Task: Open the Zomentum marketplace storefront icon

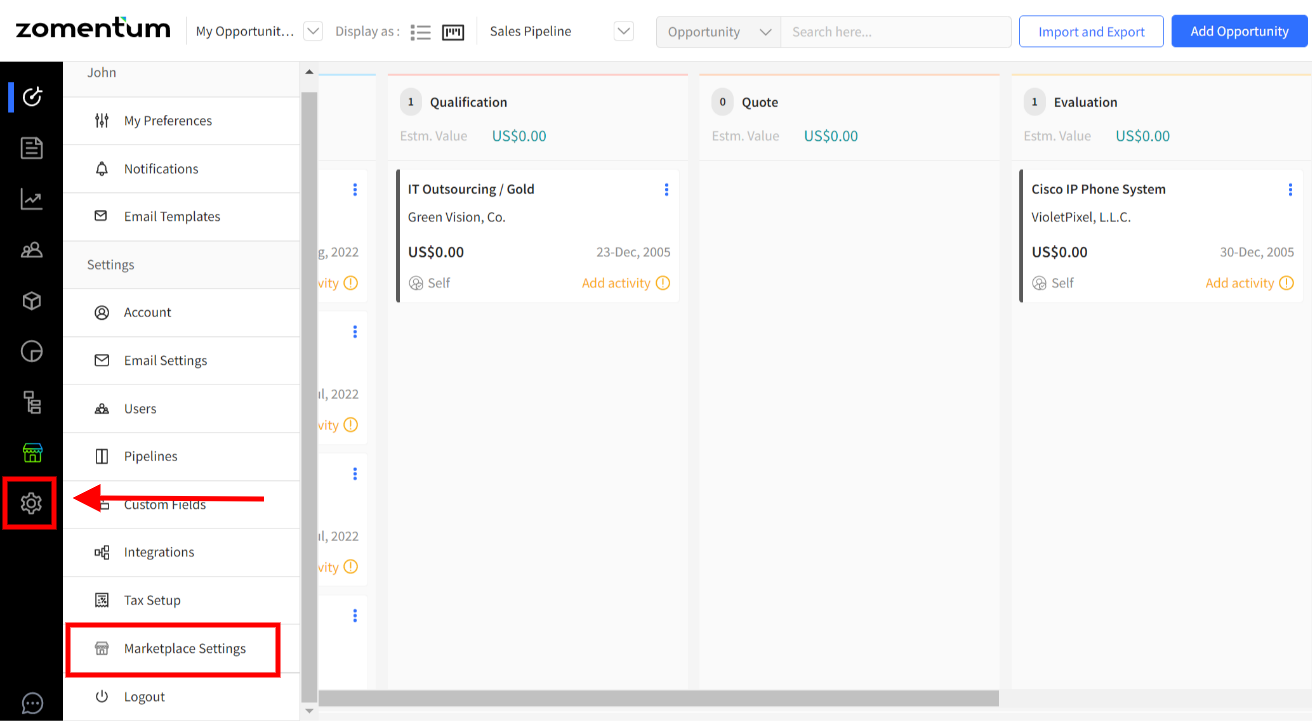Action: click(31, 452)
